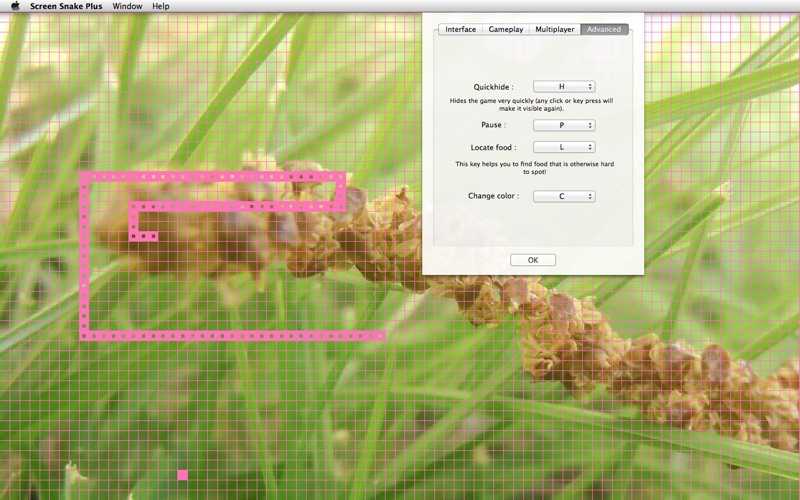Click the 'This key helps you to find food' description
The height and width of the screenshot is (500, 800).
point(534,168)
